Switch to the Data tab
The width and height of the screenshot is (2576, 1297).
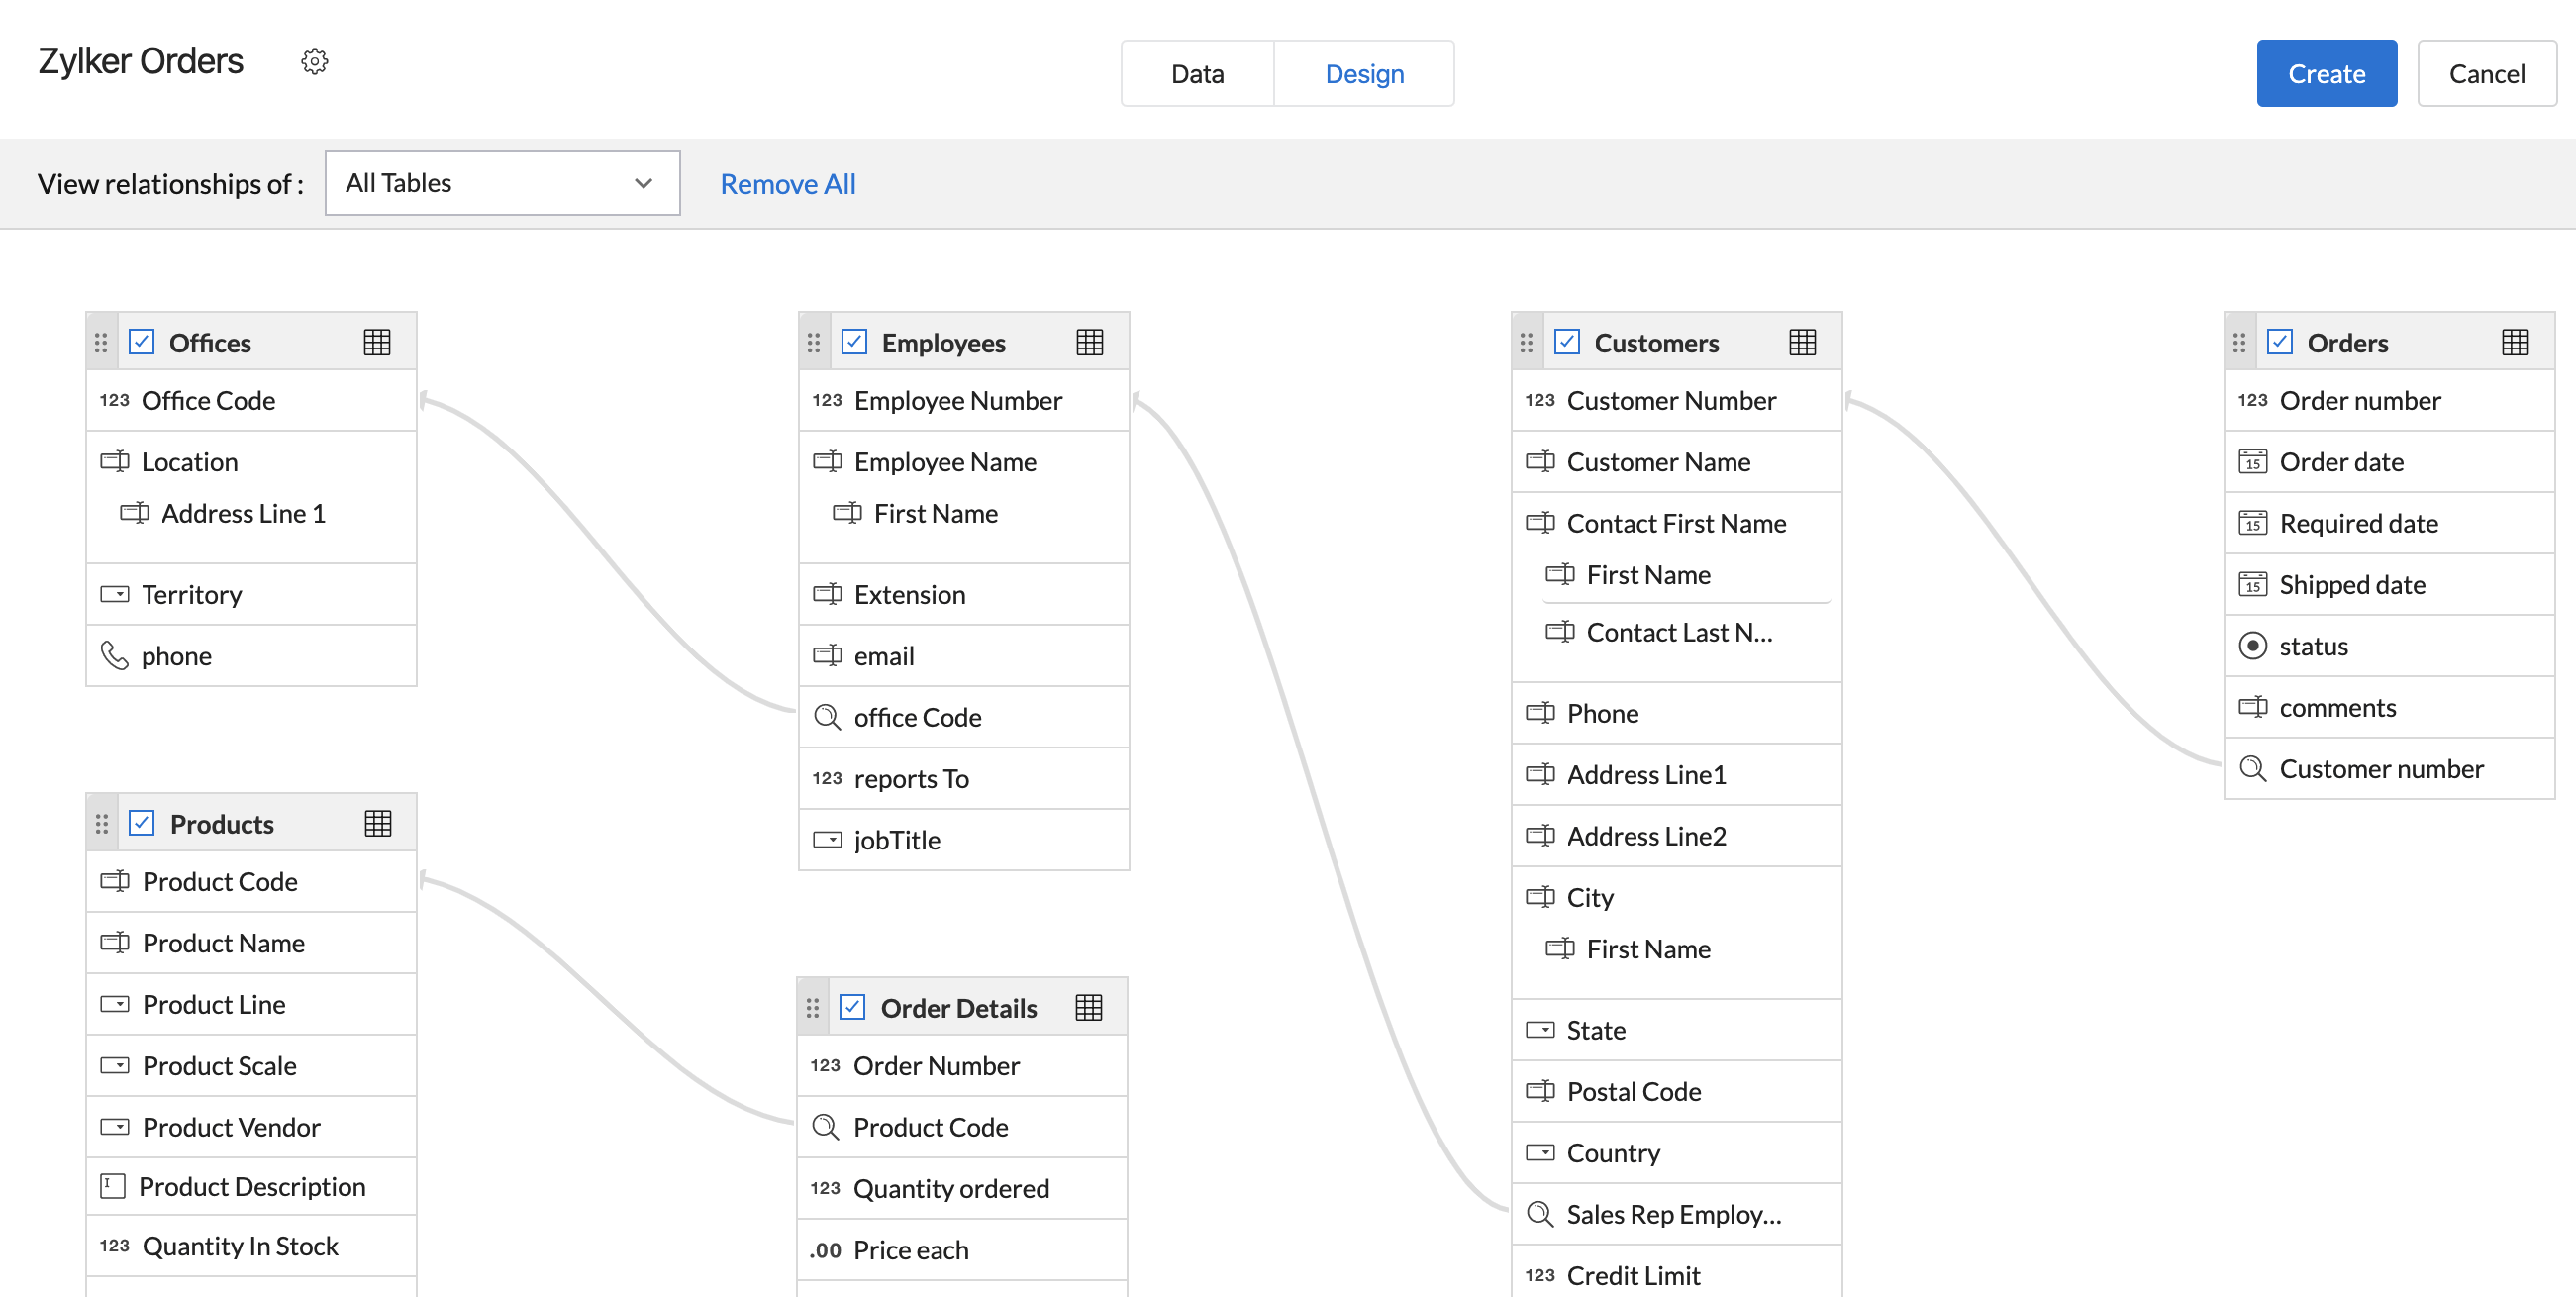(x=1197, y=74)
